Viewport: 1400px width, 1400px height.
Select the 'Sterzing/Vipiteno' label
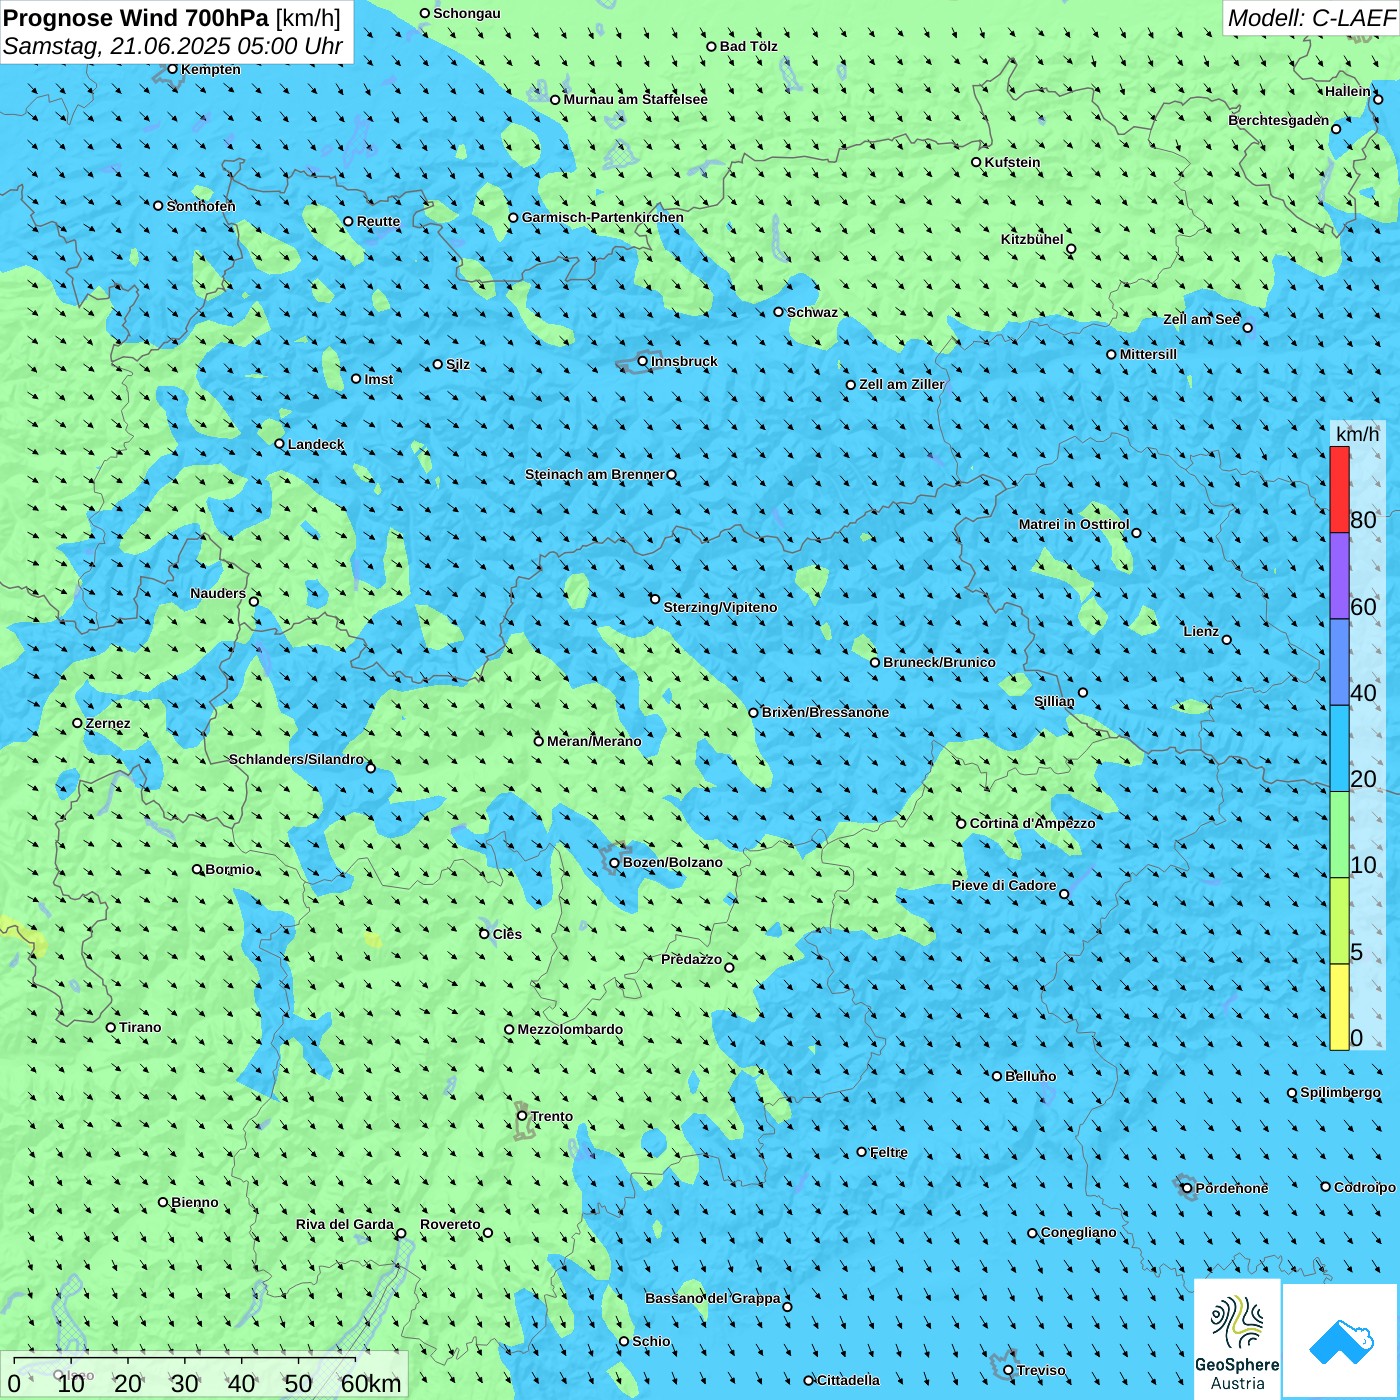pyautogui.click(x=720, y=607)
